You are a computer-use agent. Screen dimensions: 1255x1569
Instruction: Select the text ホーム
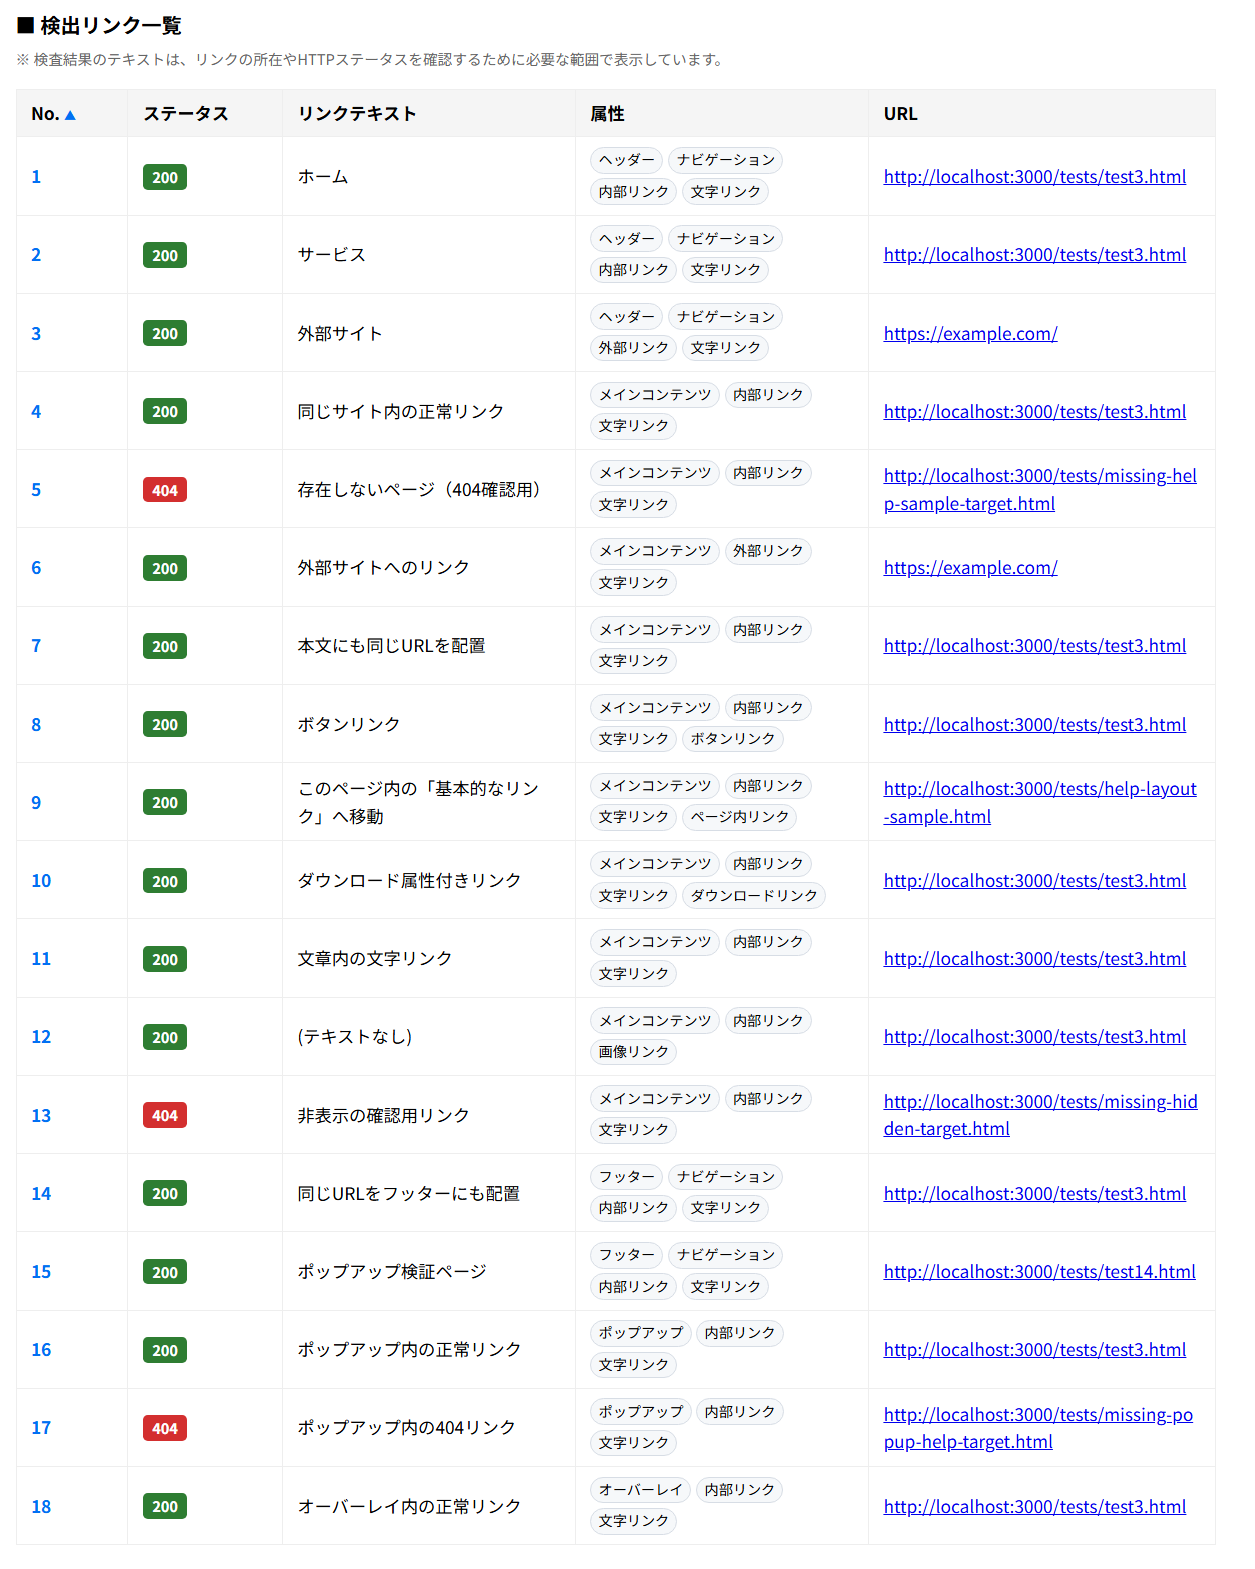(x=323, y=177)
